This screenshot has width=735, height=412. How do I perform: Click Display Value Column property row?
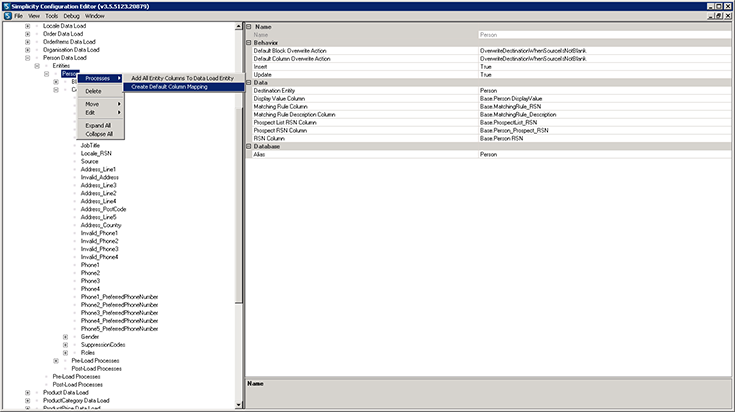pyautogui.click(x=491, y=98)
